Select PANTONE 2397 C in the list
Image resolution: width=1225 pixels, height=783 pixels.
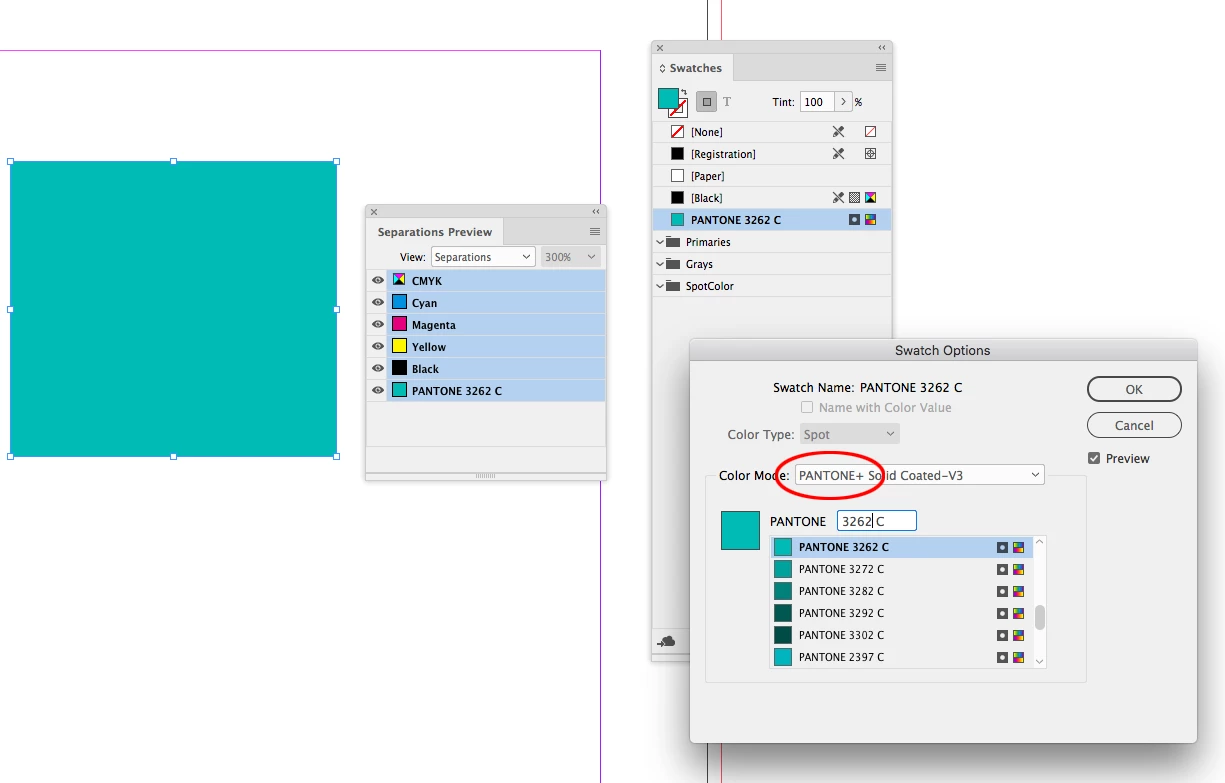[902, 657]
